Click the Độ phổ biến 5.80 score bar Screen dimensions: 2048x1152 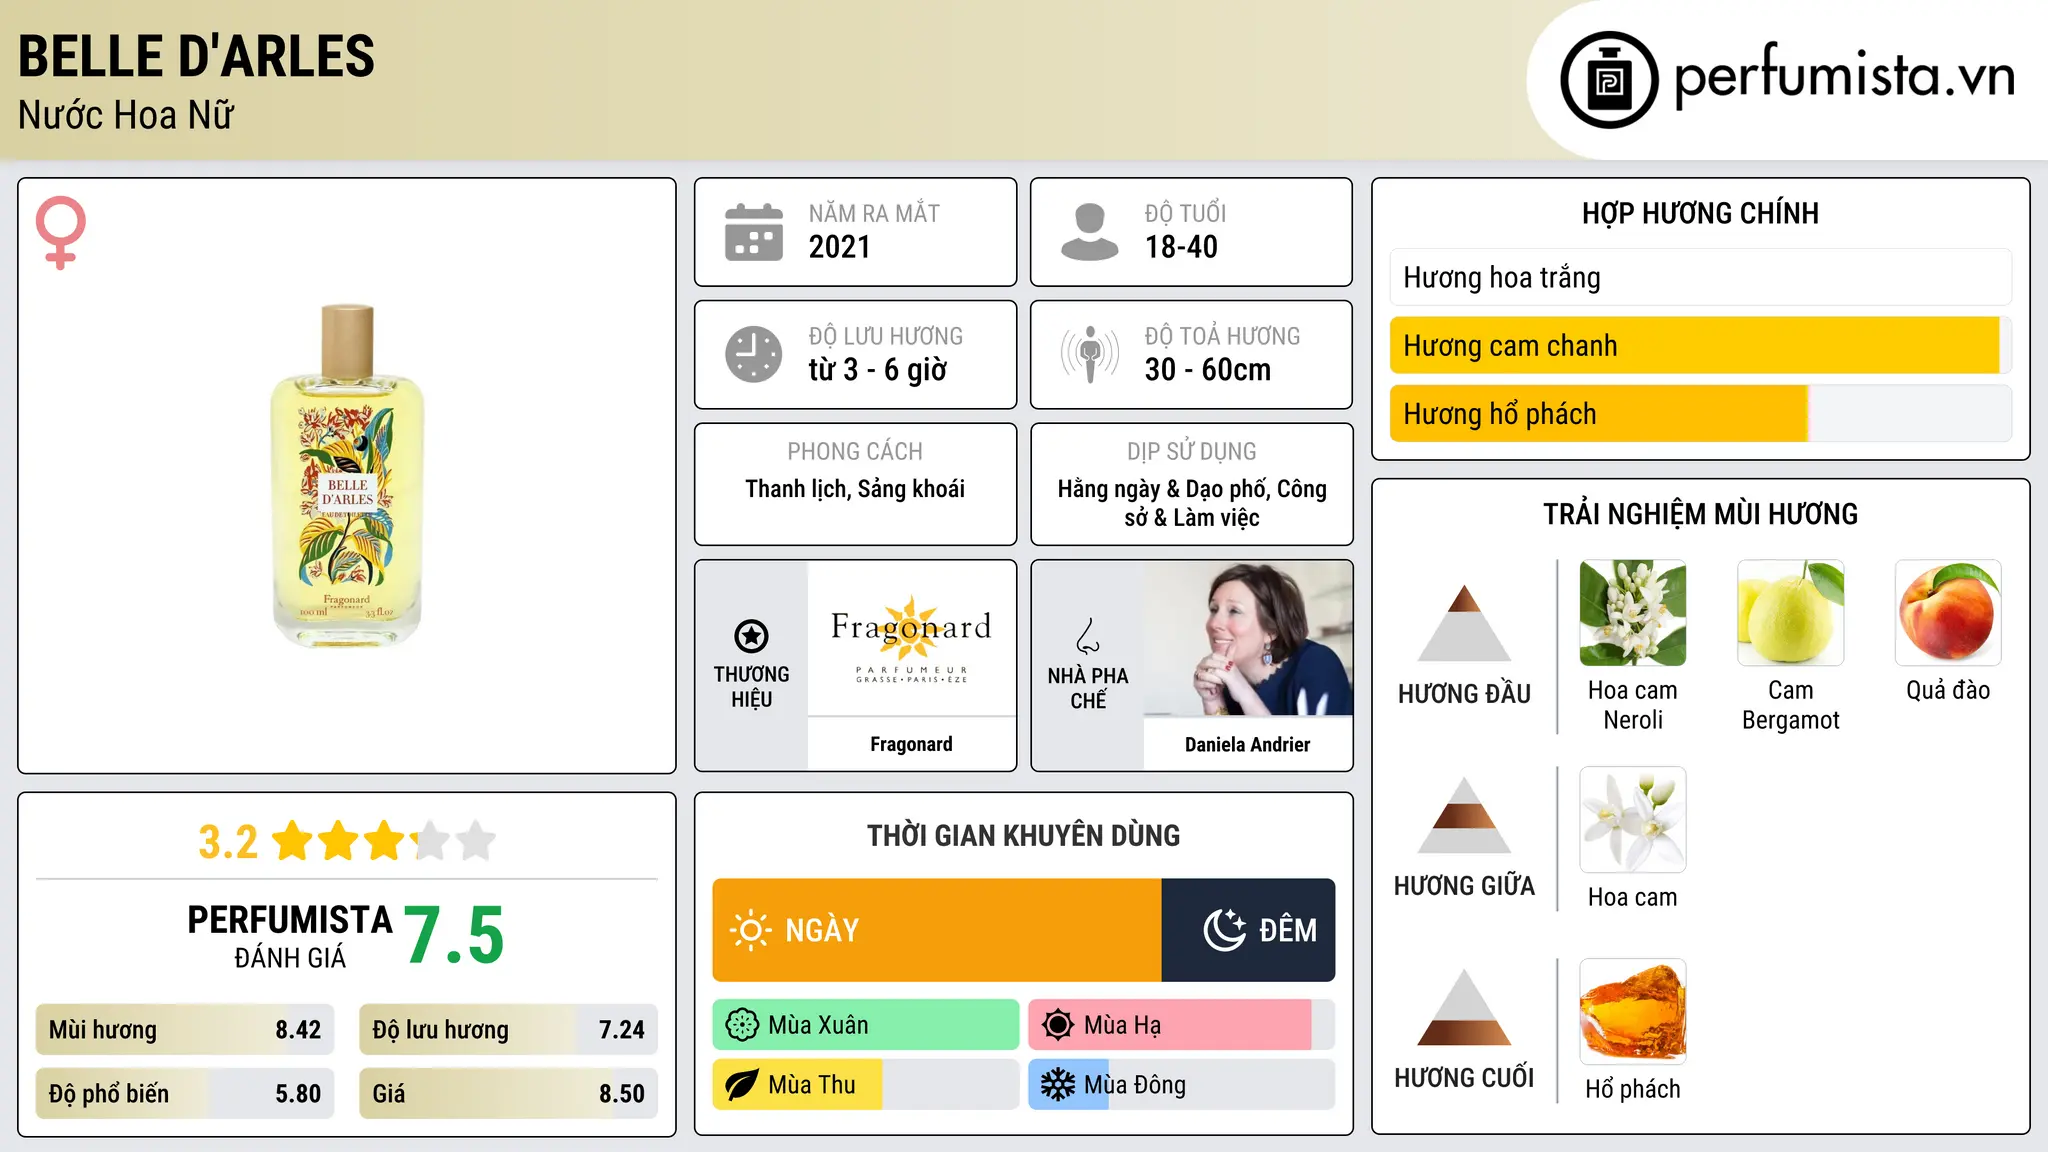(185, 1093)
